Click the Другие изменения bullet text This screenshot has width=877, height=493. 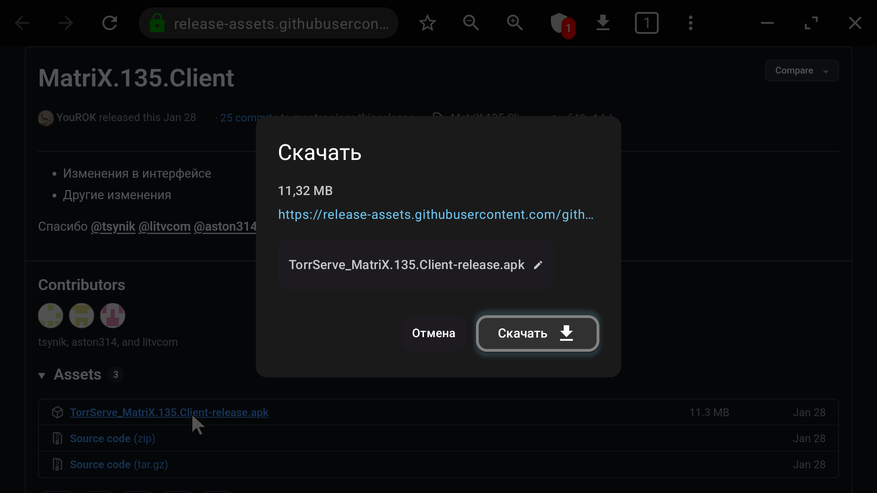(117, 195)
